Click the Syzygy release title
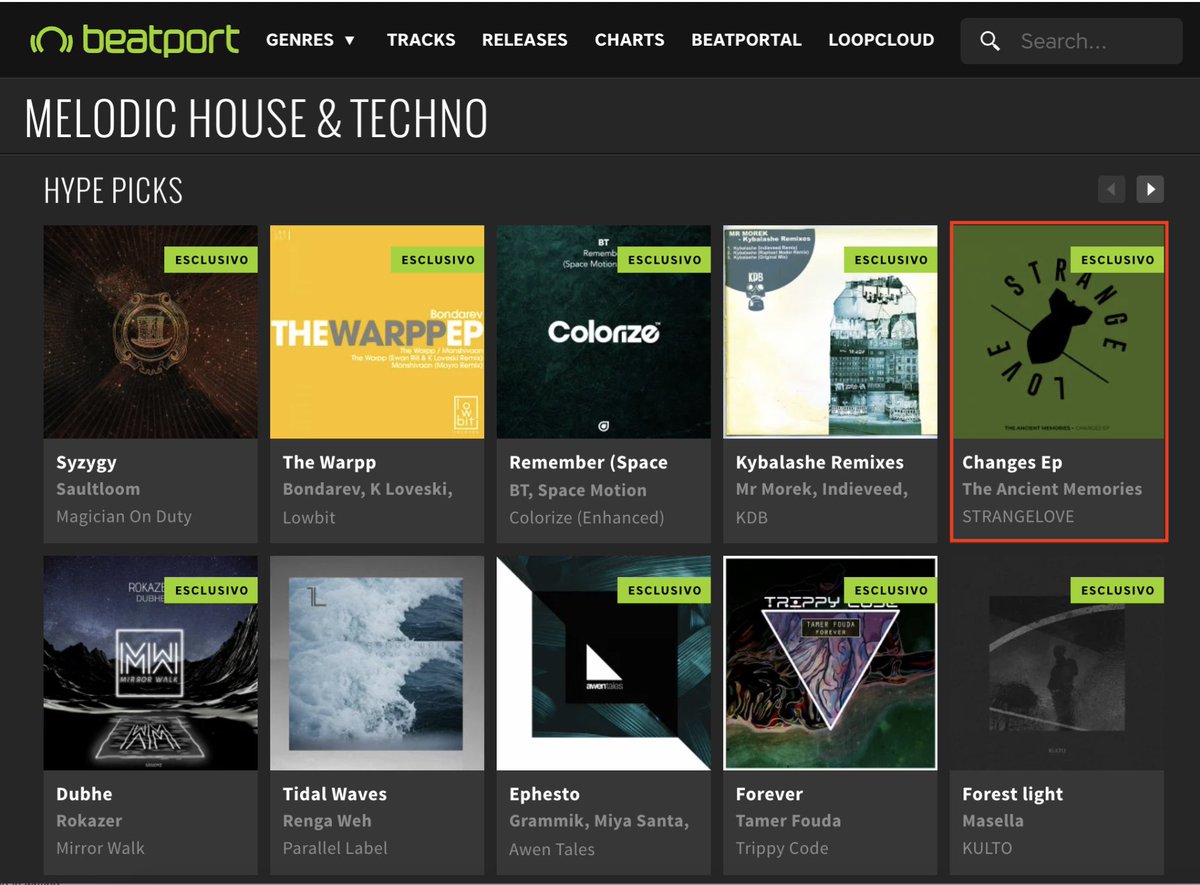 (87, 463)
